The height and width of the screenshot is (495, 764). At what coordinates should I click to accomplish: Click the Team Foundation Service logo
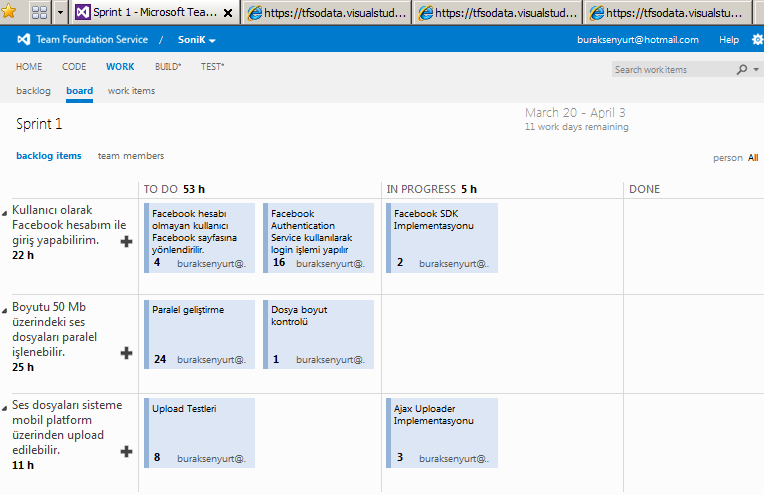point(24,40)
